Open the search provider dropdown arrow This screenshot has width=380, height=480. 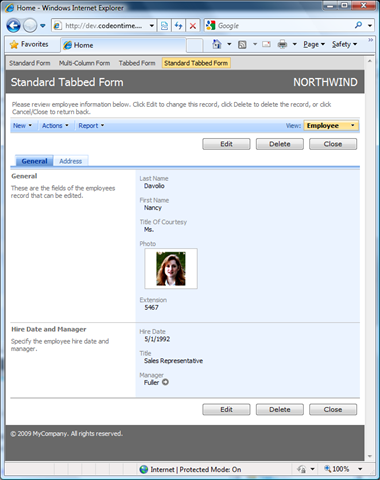pyautogui.click(x=370, y=26)
